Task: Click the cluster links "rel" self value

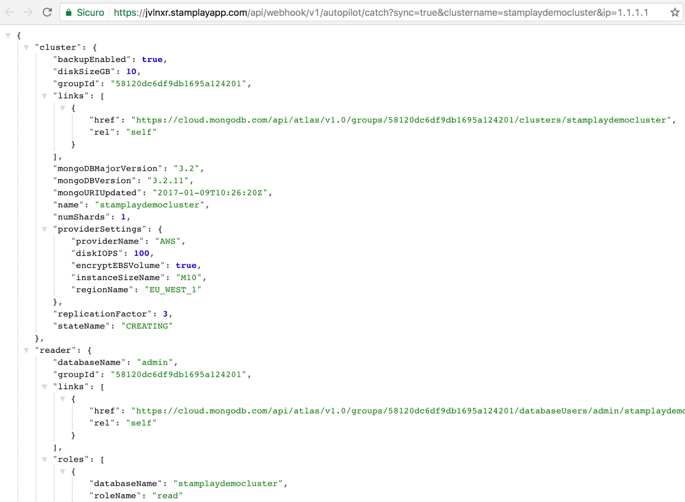Action: pyautogui.click(x=141, y=132)
